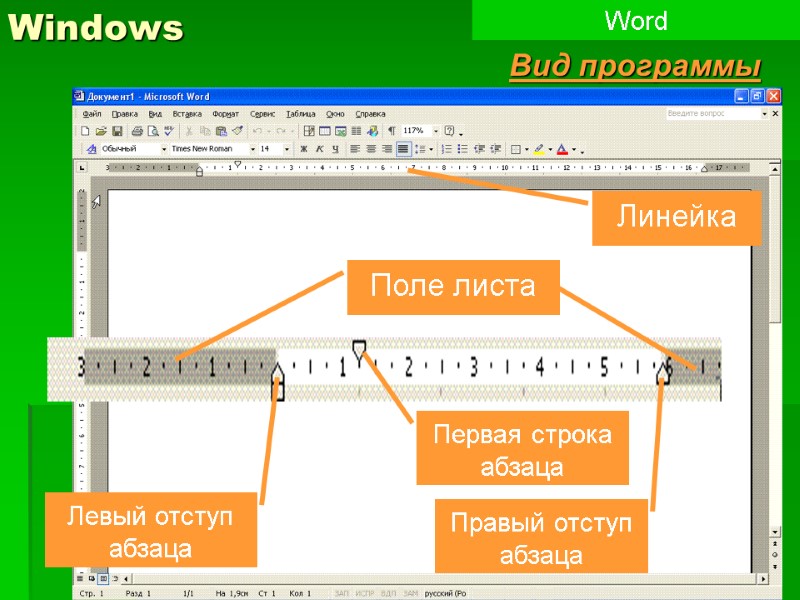Open the Файл menu
800x600 pixels.
click(92, 114)
